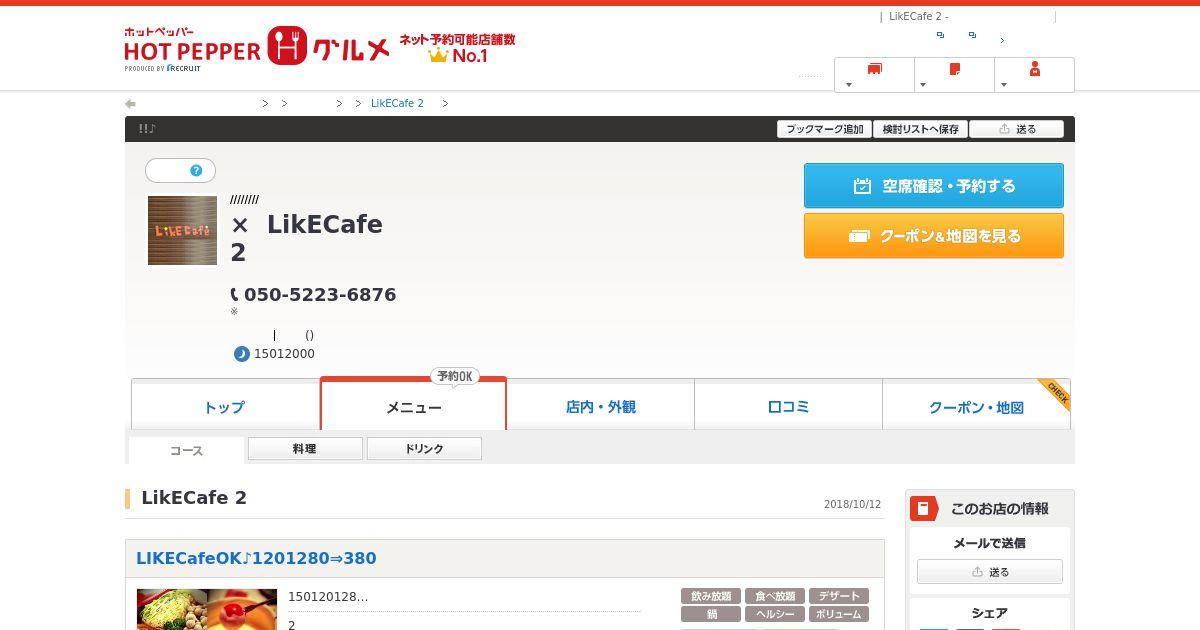Click 検討リストへ保存 button

[x=920, y=129]
